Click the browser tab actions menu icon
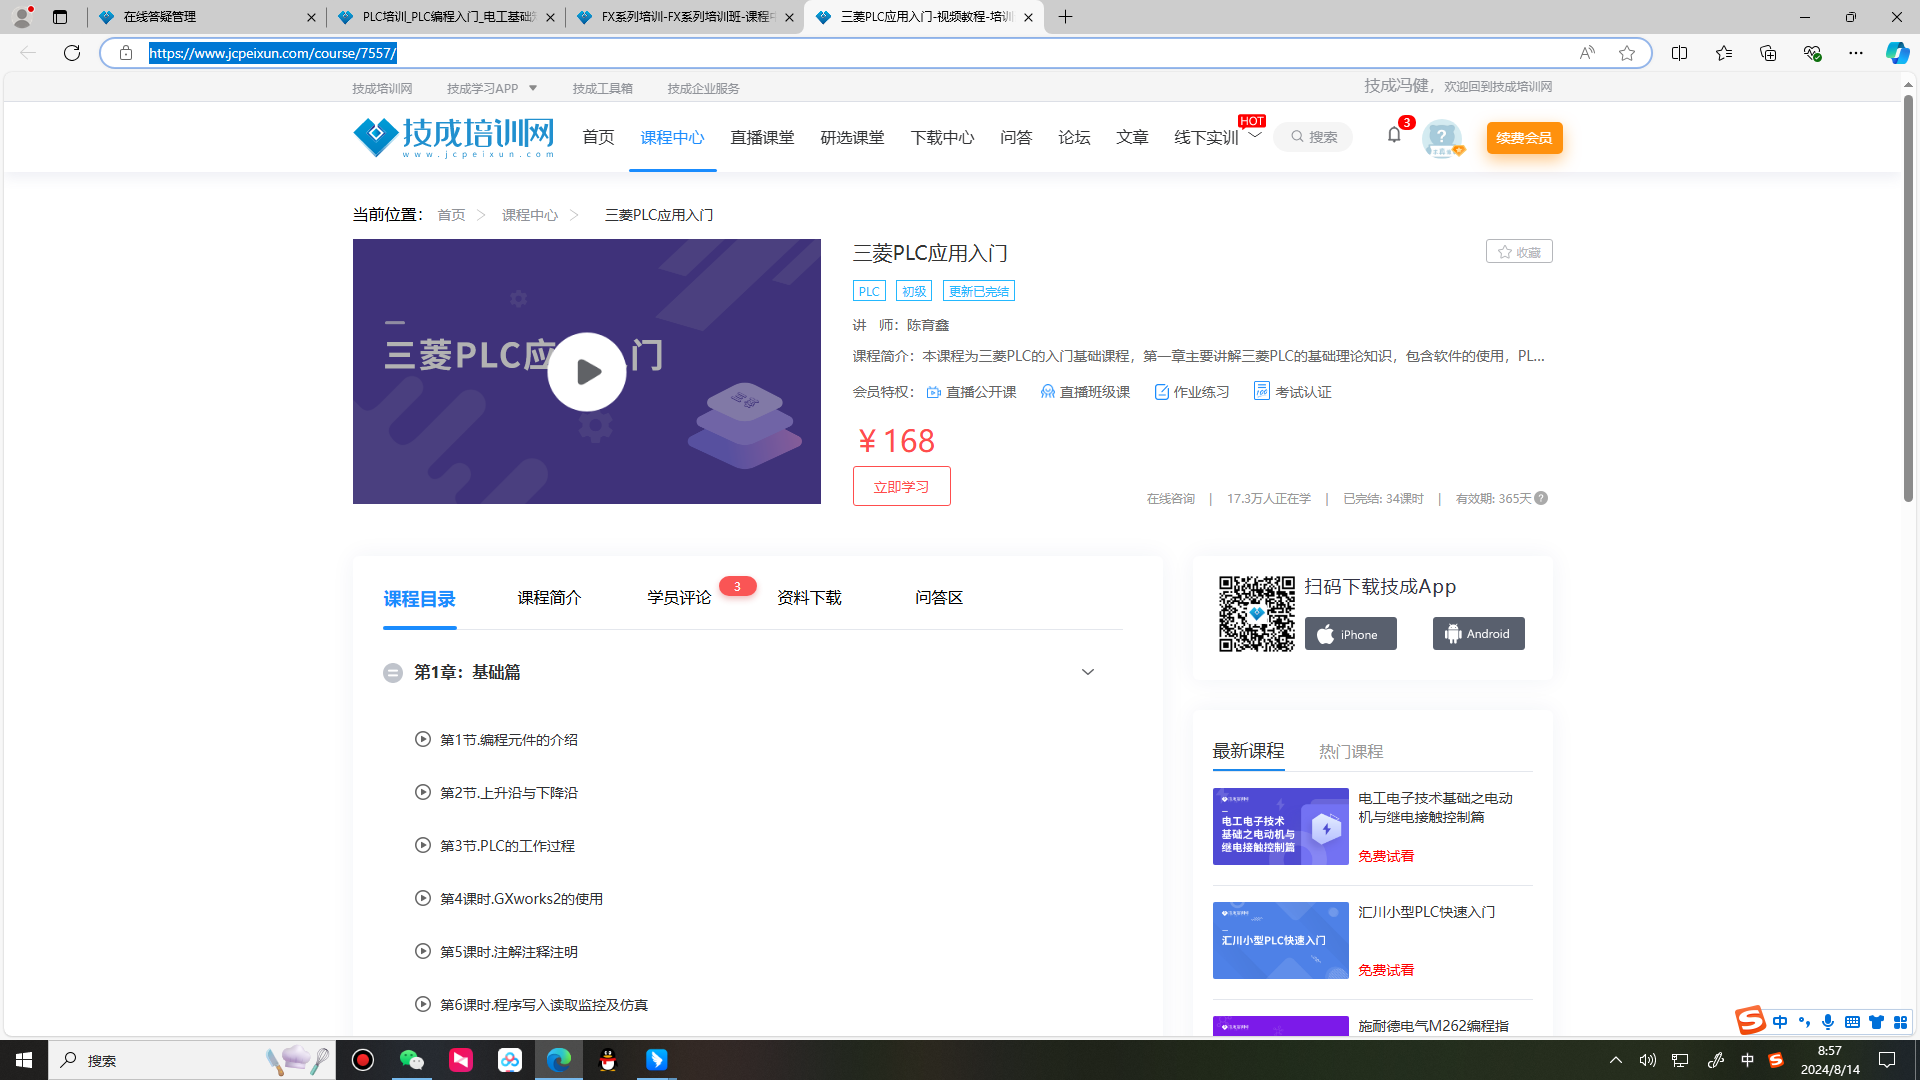The height and width of the screenshot is (1080, 1920). pyautogui.click(x=60, y=17)
